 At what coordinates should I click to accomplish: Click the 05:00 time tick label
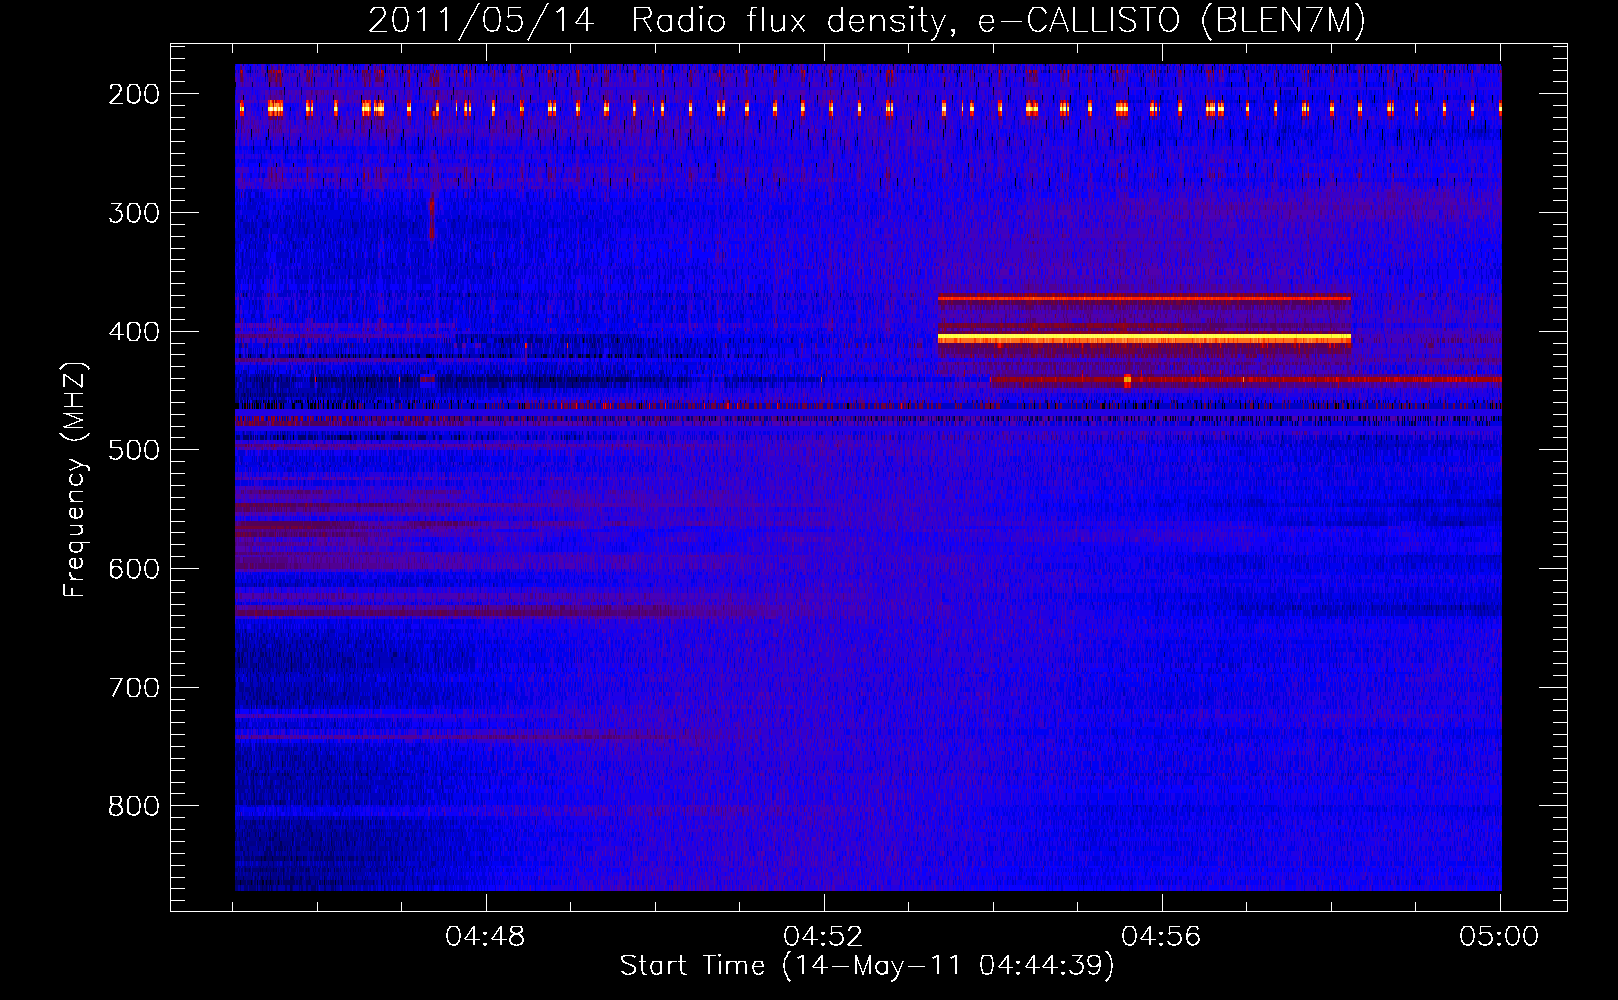point(1499,937)
